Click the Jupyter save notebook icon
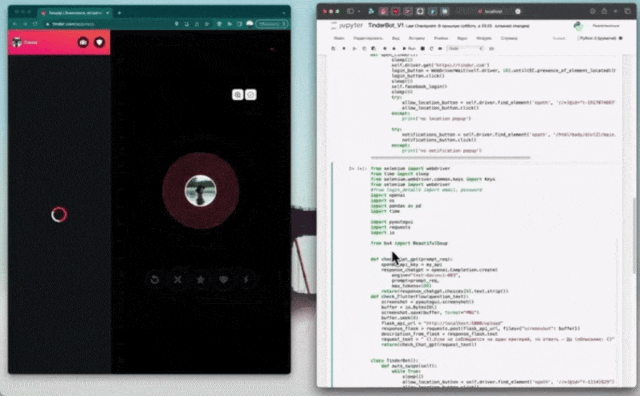The width and height of the screenshot is (640, 396). click(333, 49)
